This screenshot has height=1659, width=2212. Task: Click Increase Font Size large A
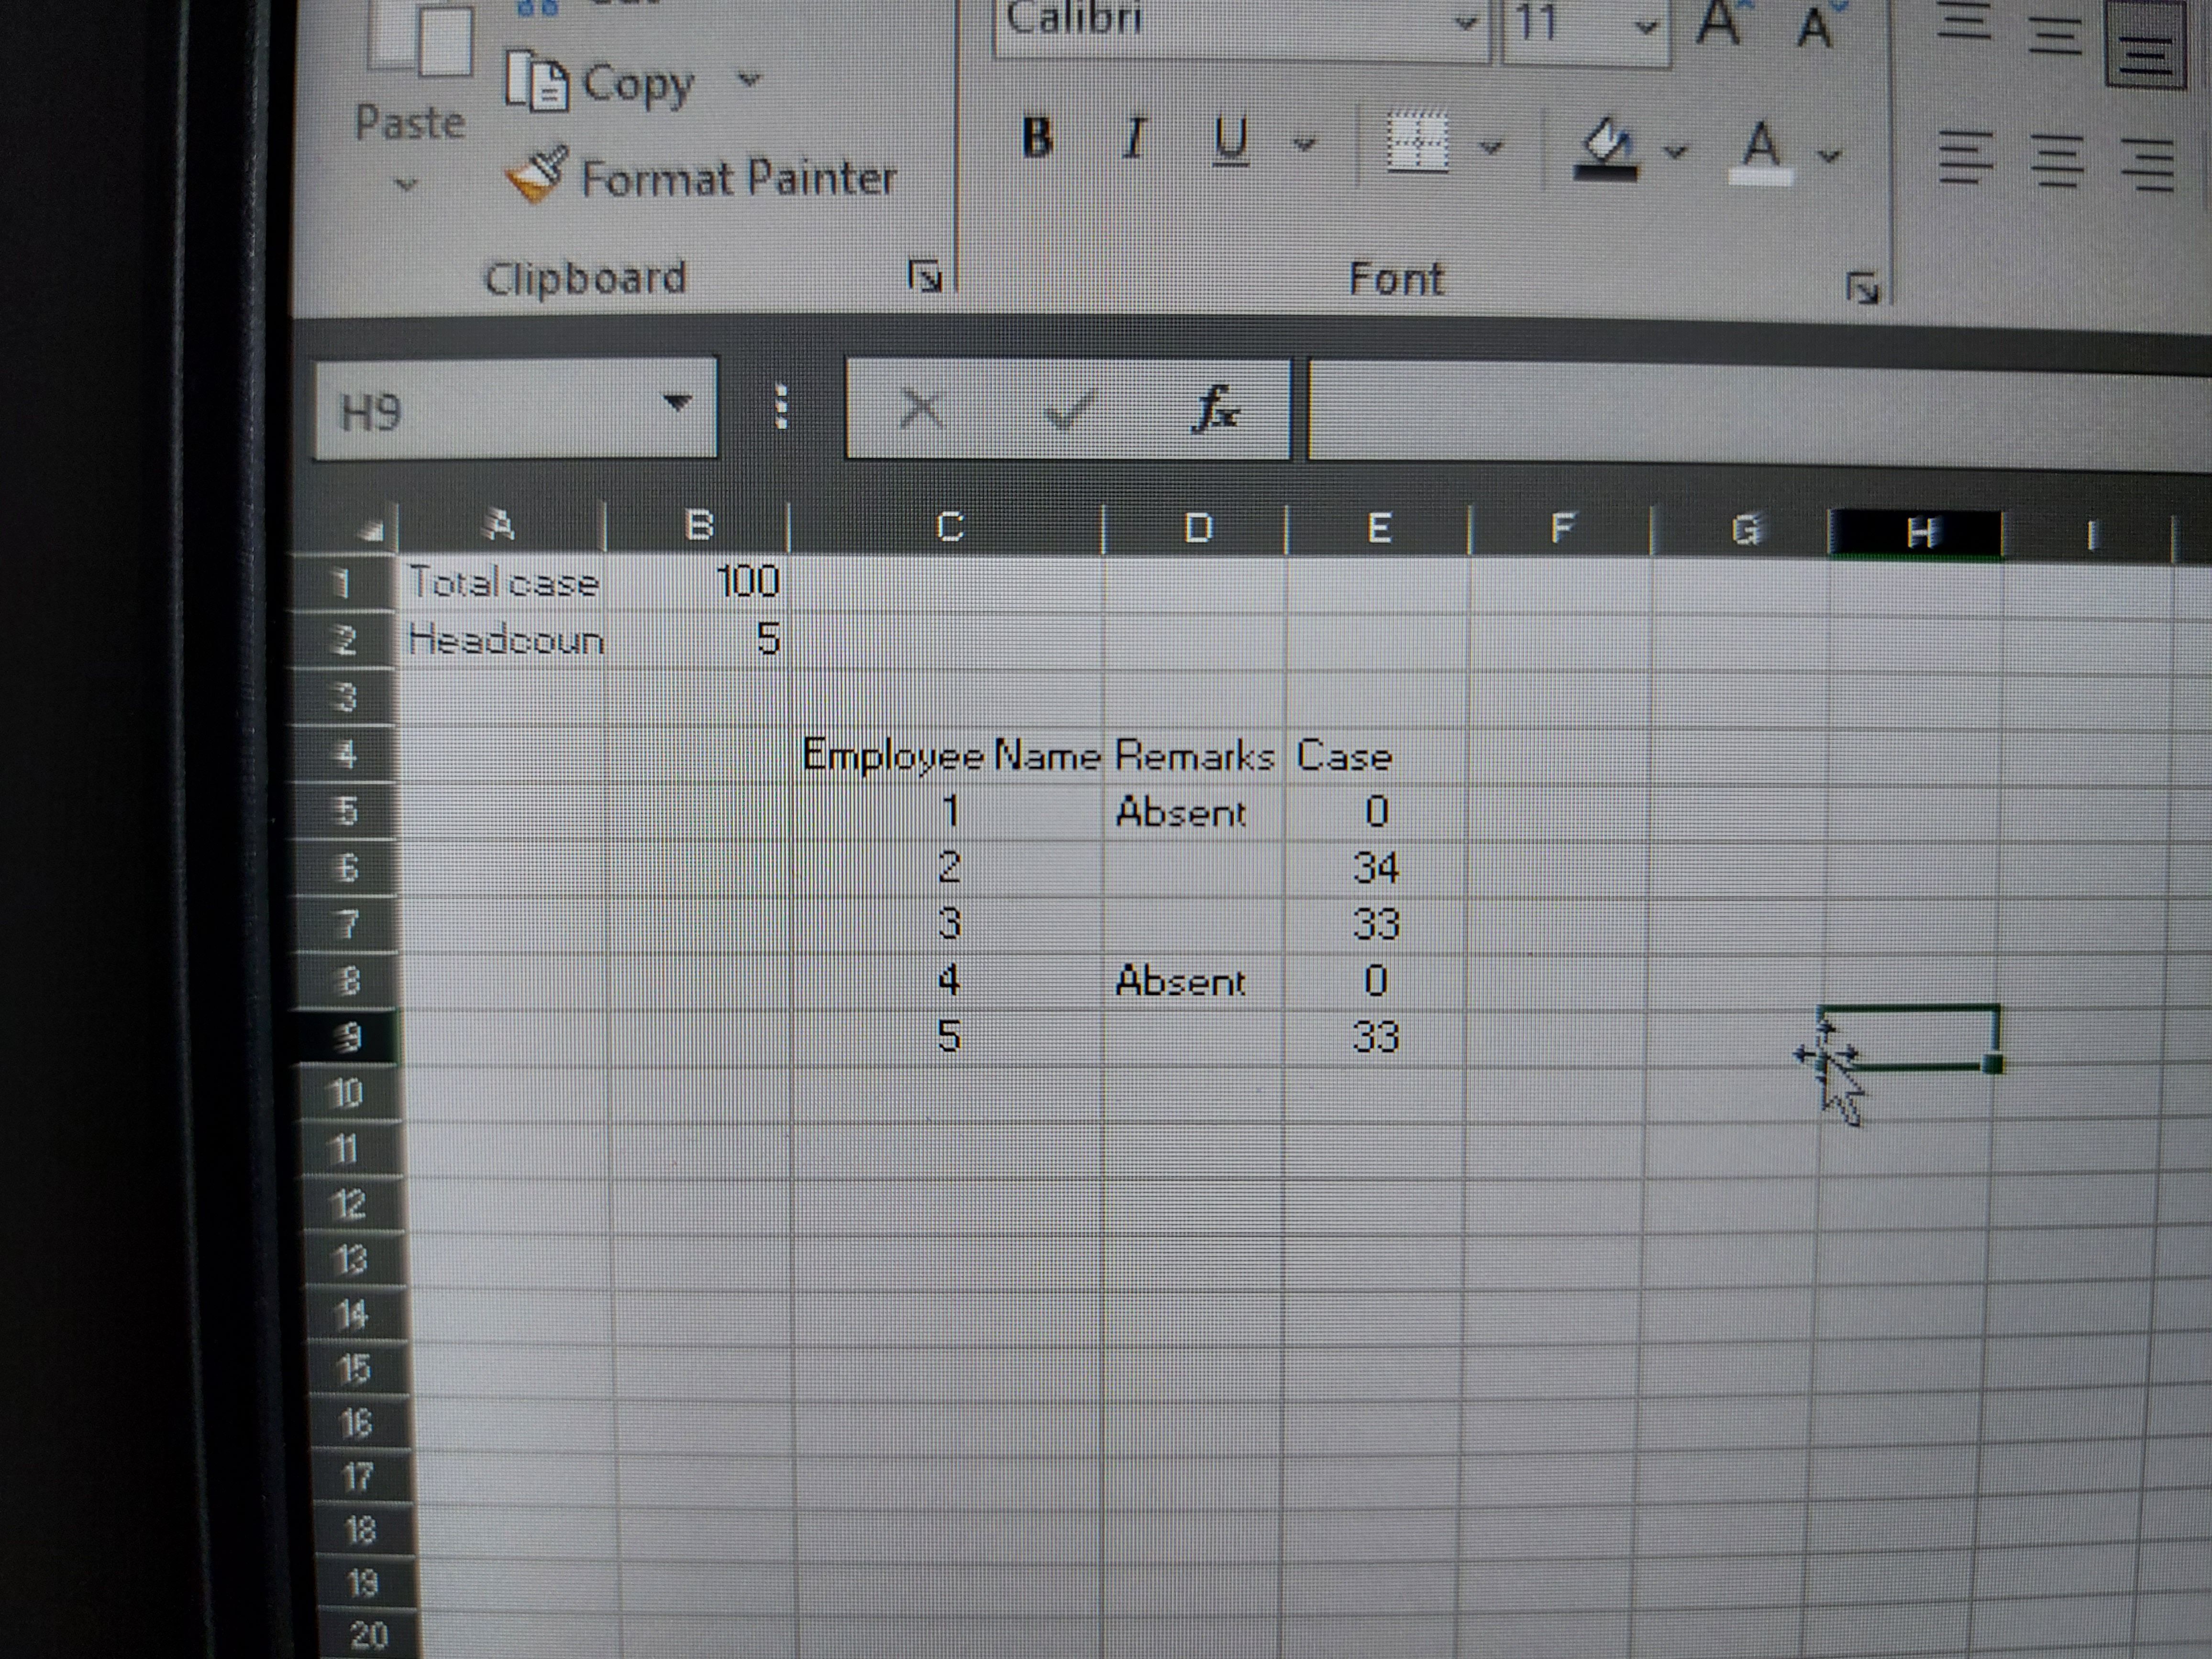click(x=1719, y=22)
